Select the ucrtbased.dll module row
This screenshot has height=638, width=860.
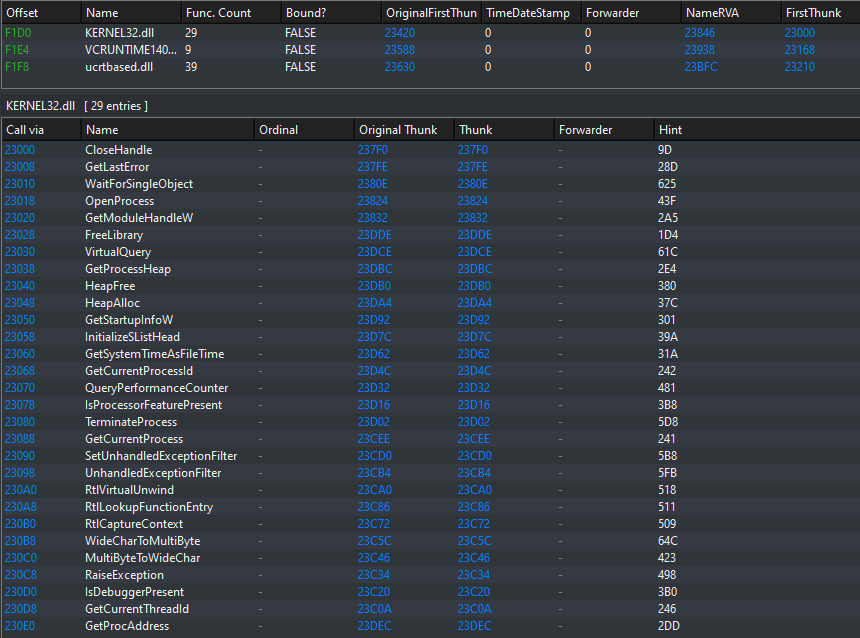(121, 67)
